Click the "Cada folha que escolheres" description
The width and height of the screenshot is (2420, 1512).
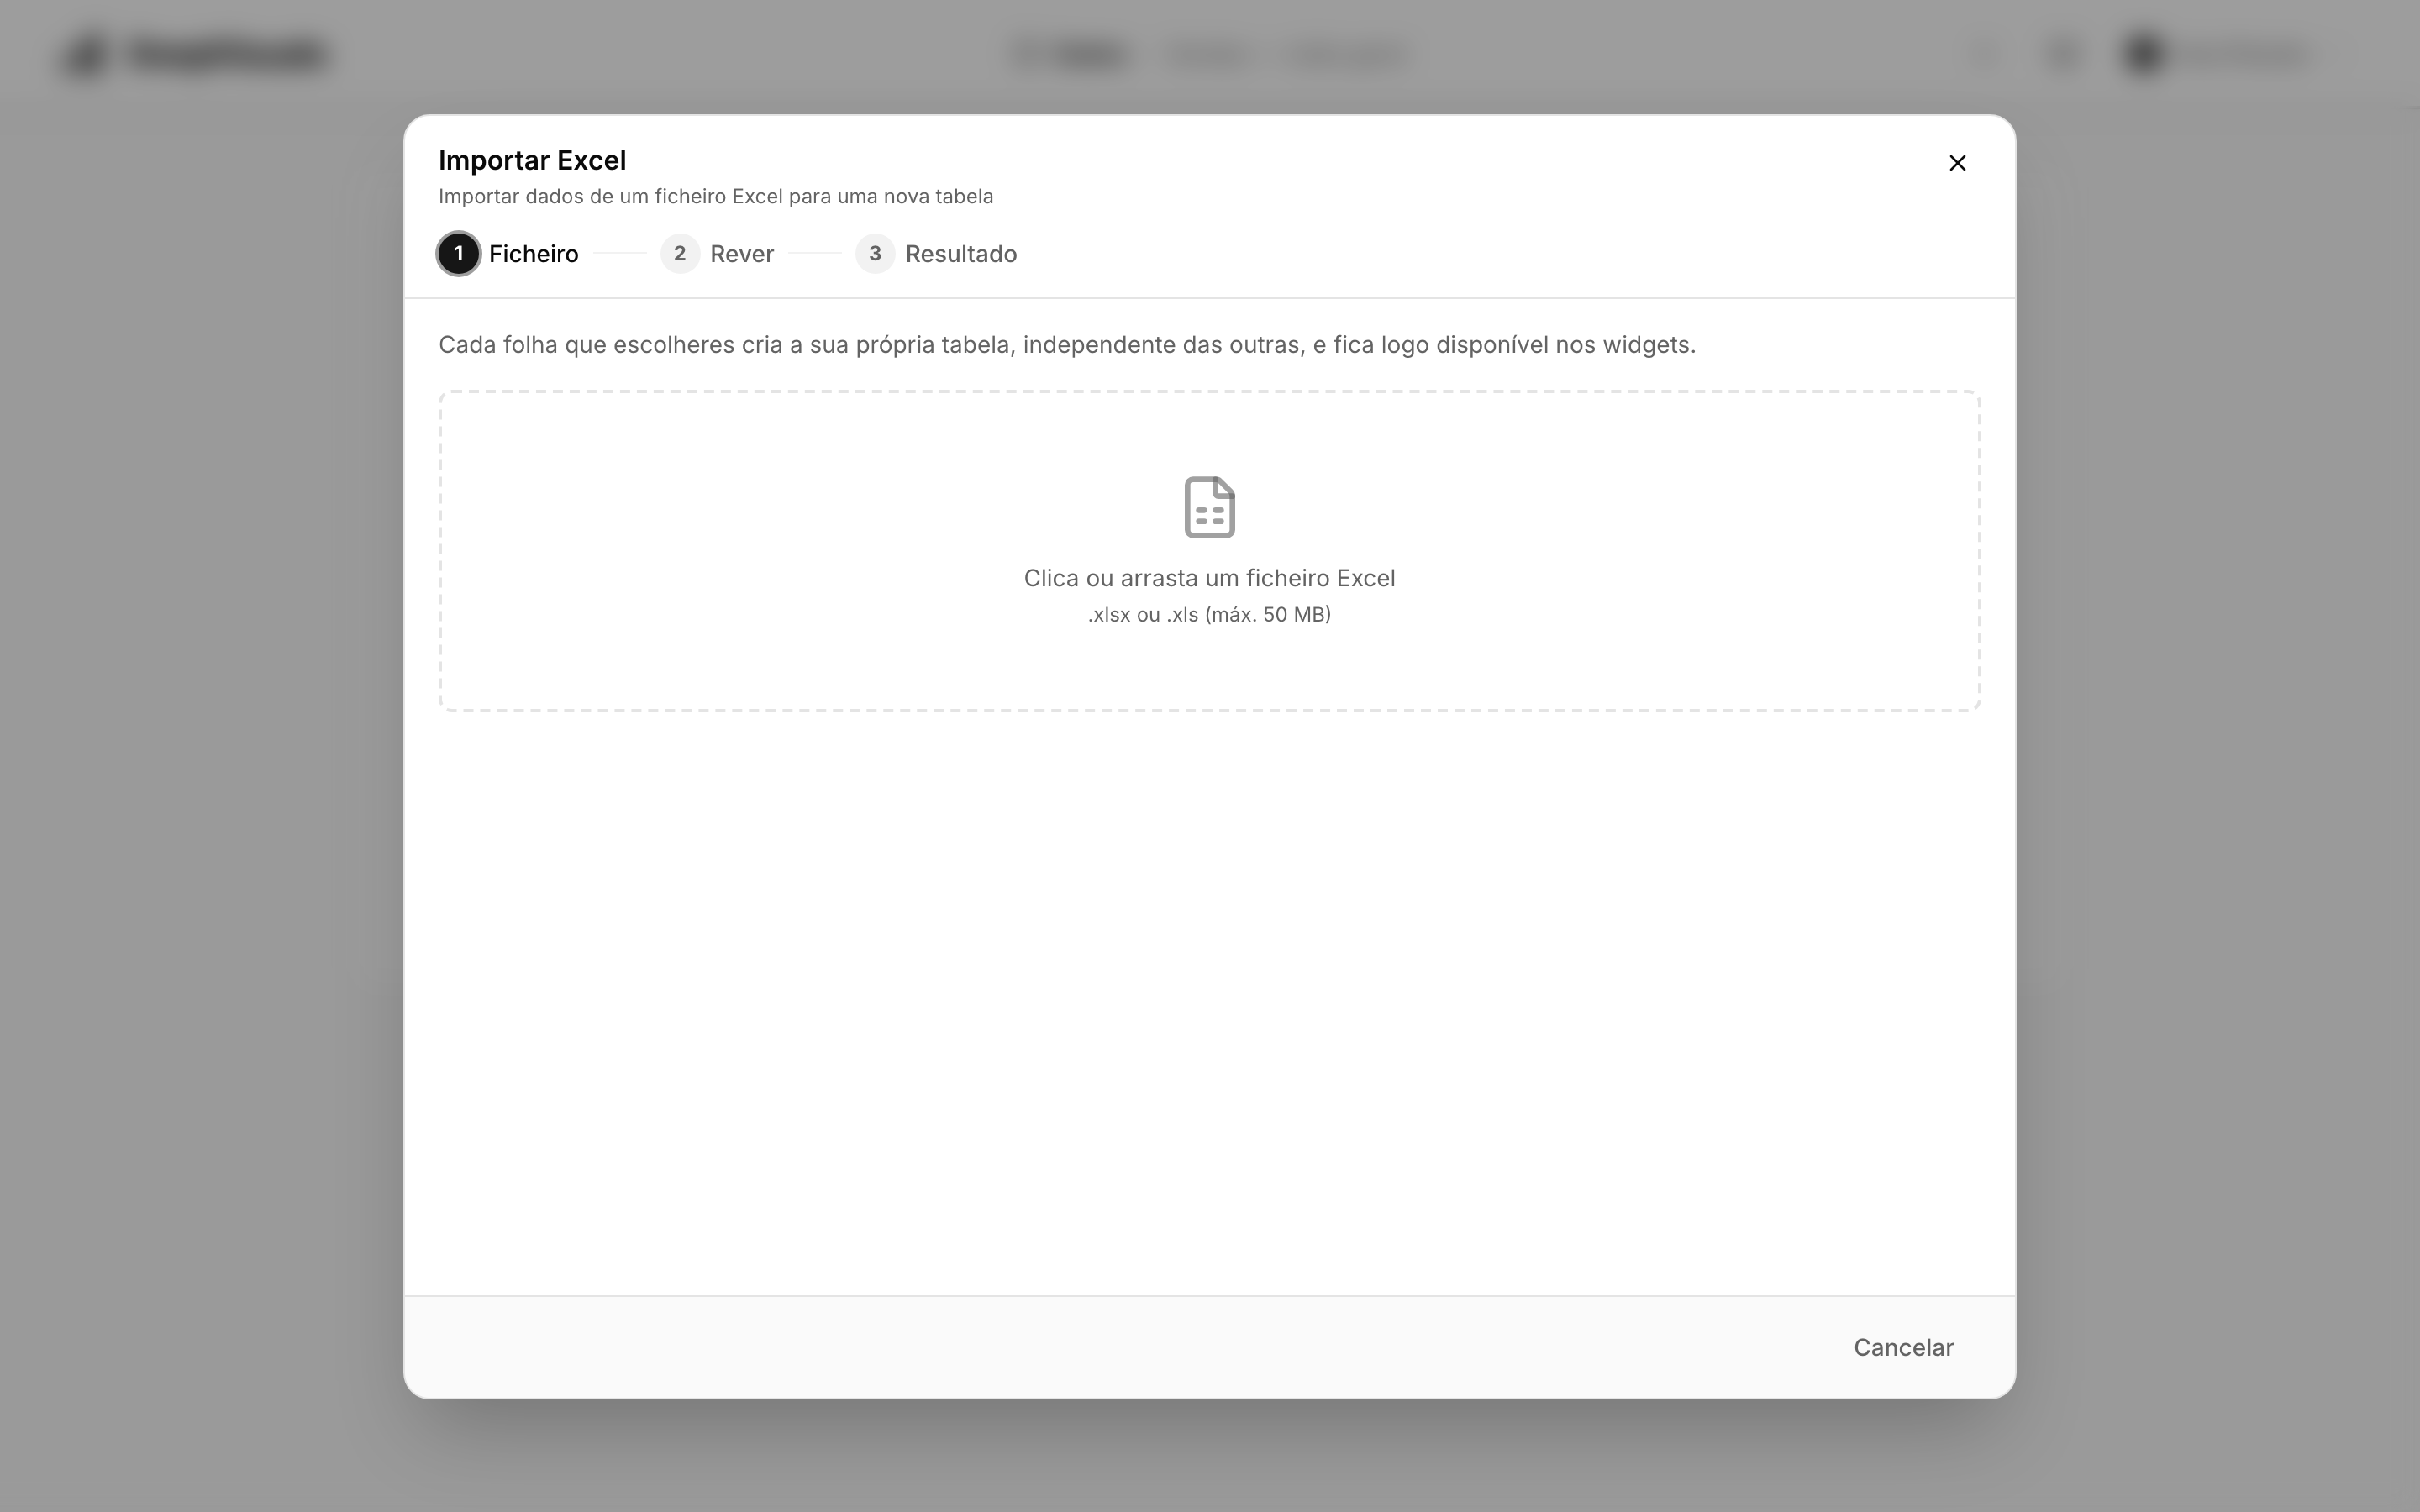(x=1067, y=344)
